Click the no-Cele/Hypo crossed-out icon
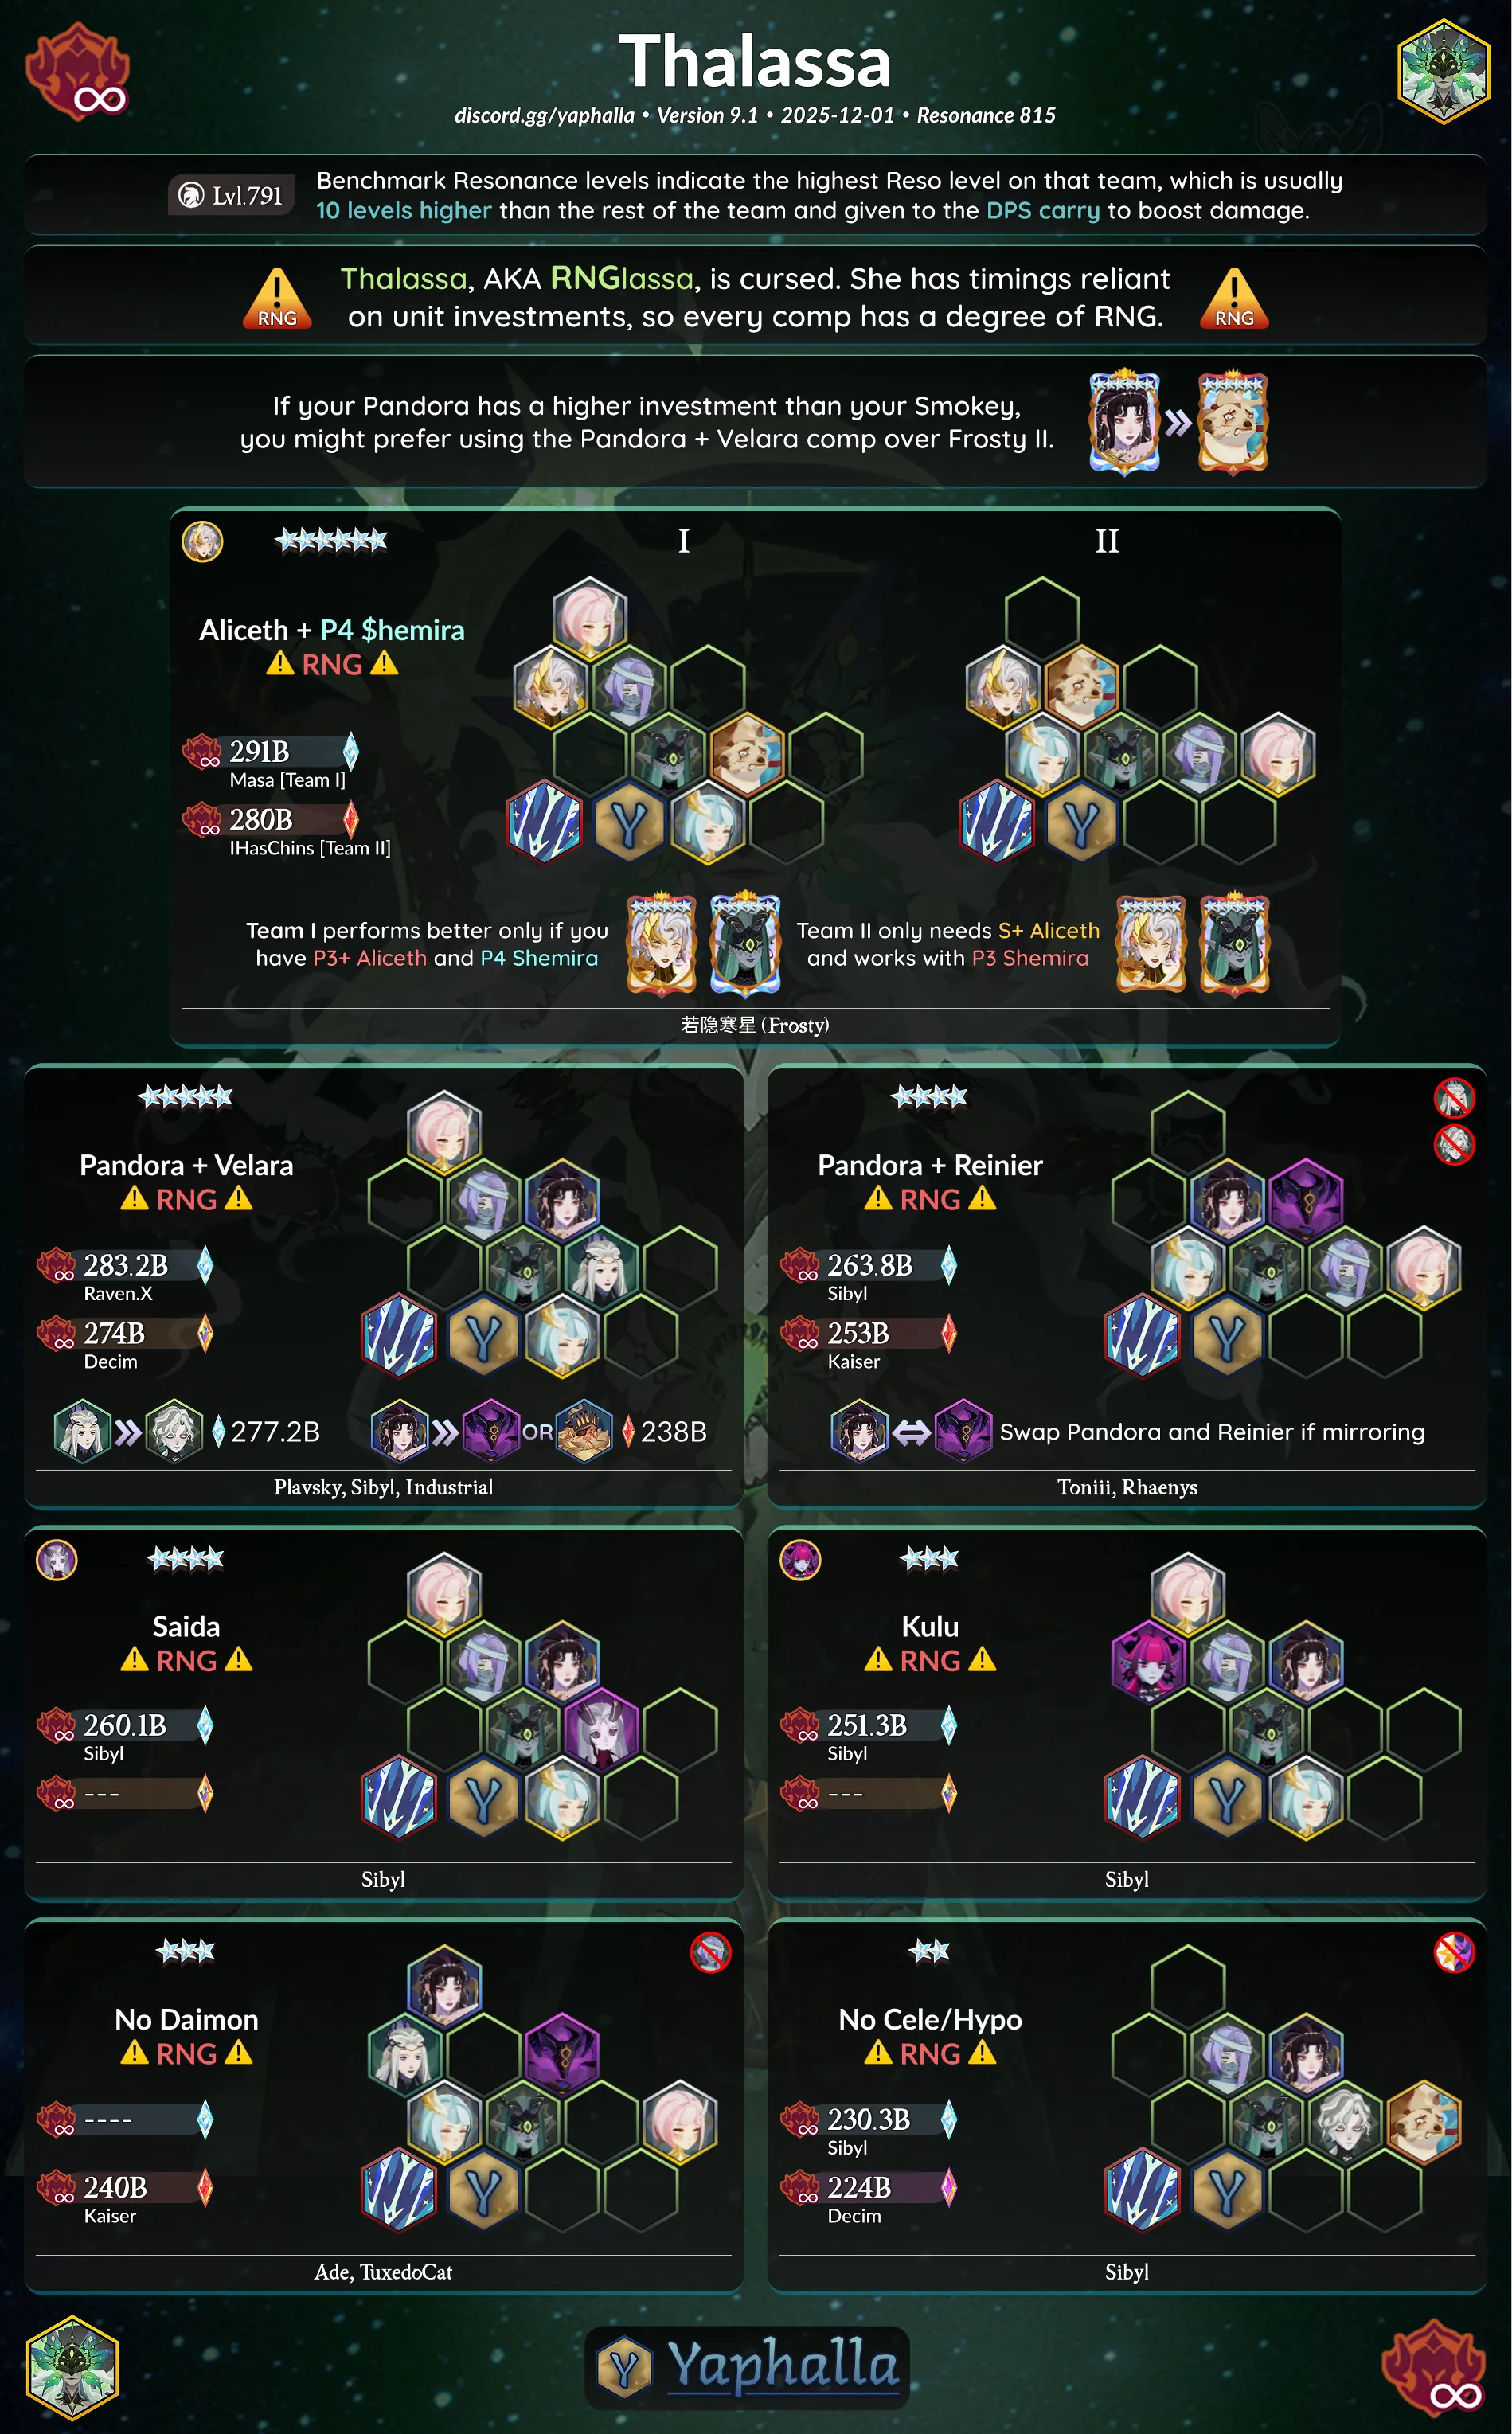Viewport: 1512px width, 2434px height. [1454, 1952]
